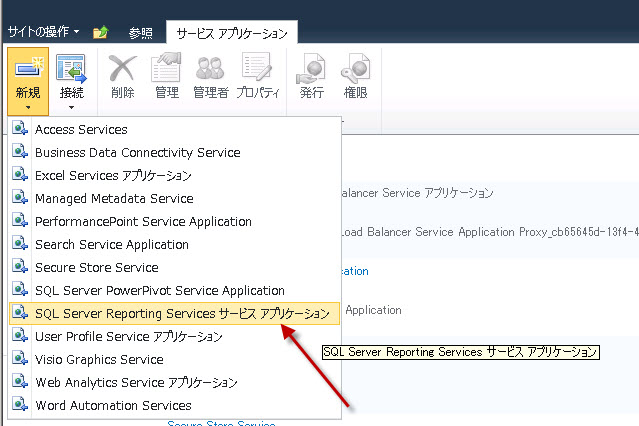The height and width of the screenshot is (426, 639).
Task: Click the navigate-up folder icon
Action: coord(101,32)
